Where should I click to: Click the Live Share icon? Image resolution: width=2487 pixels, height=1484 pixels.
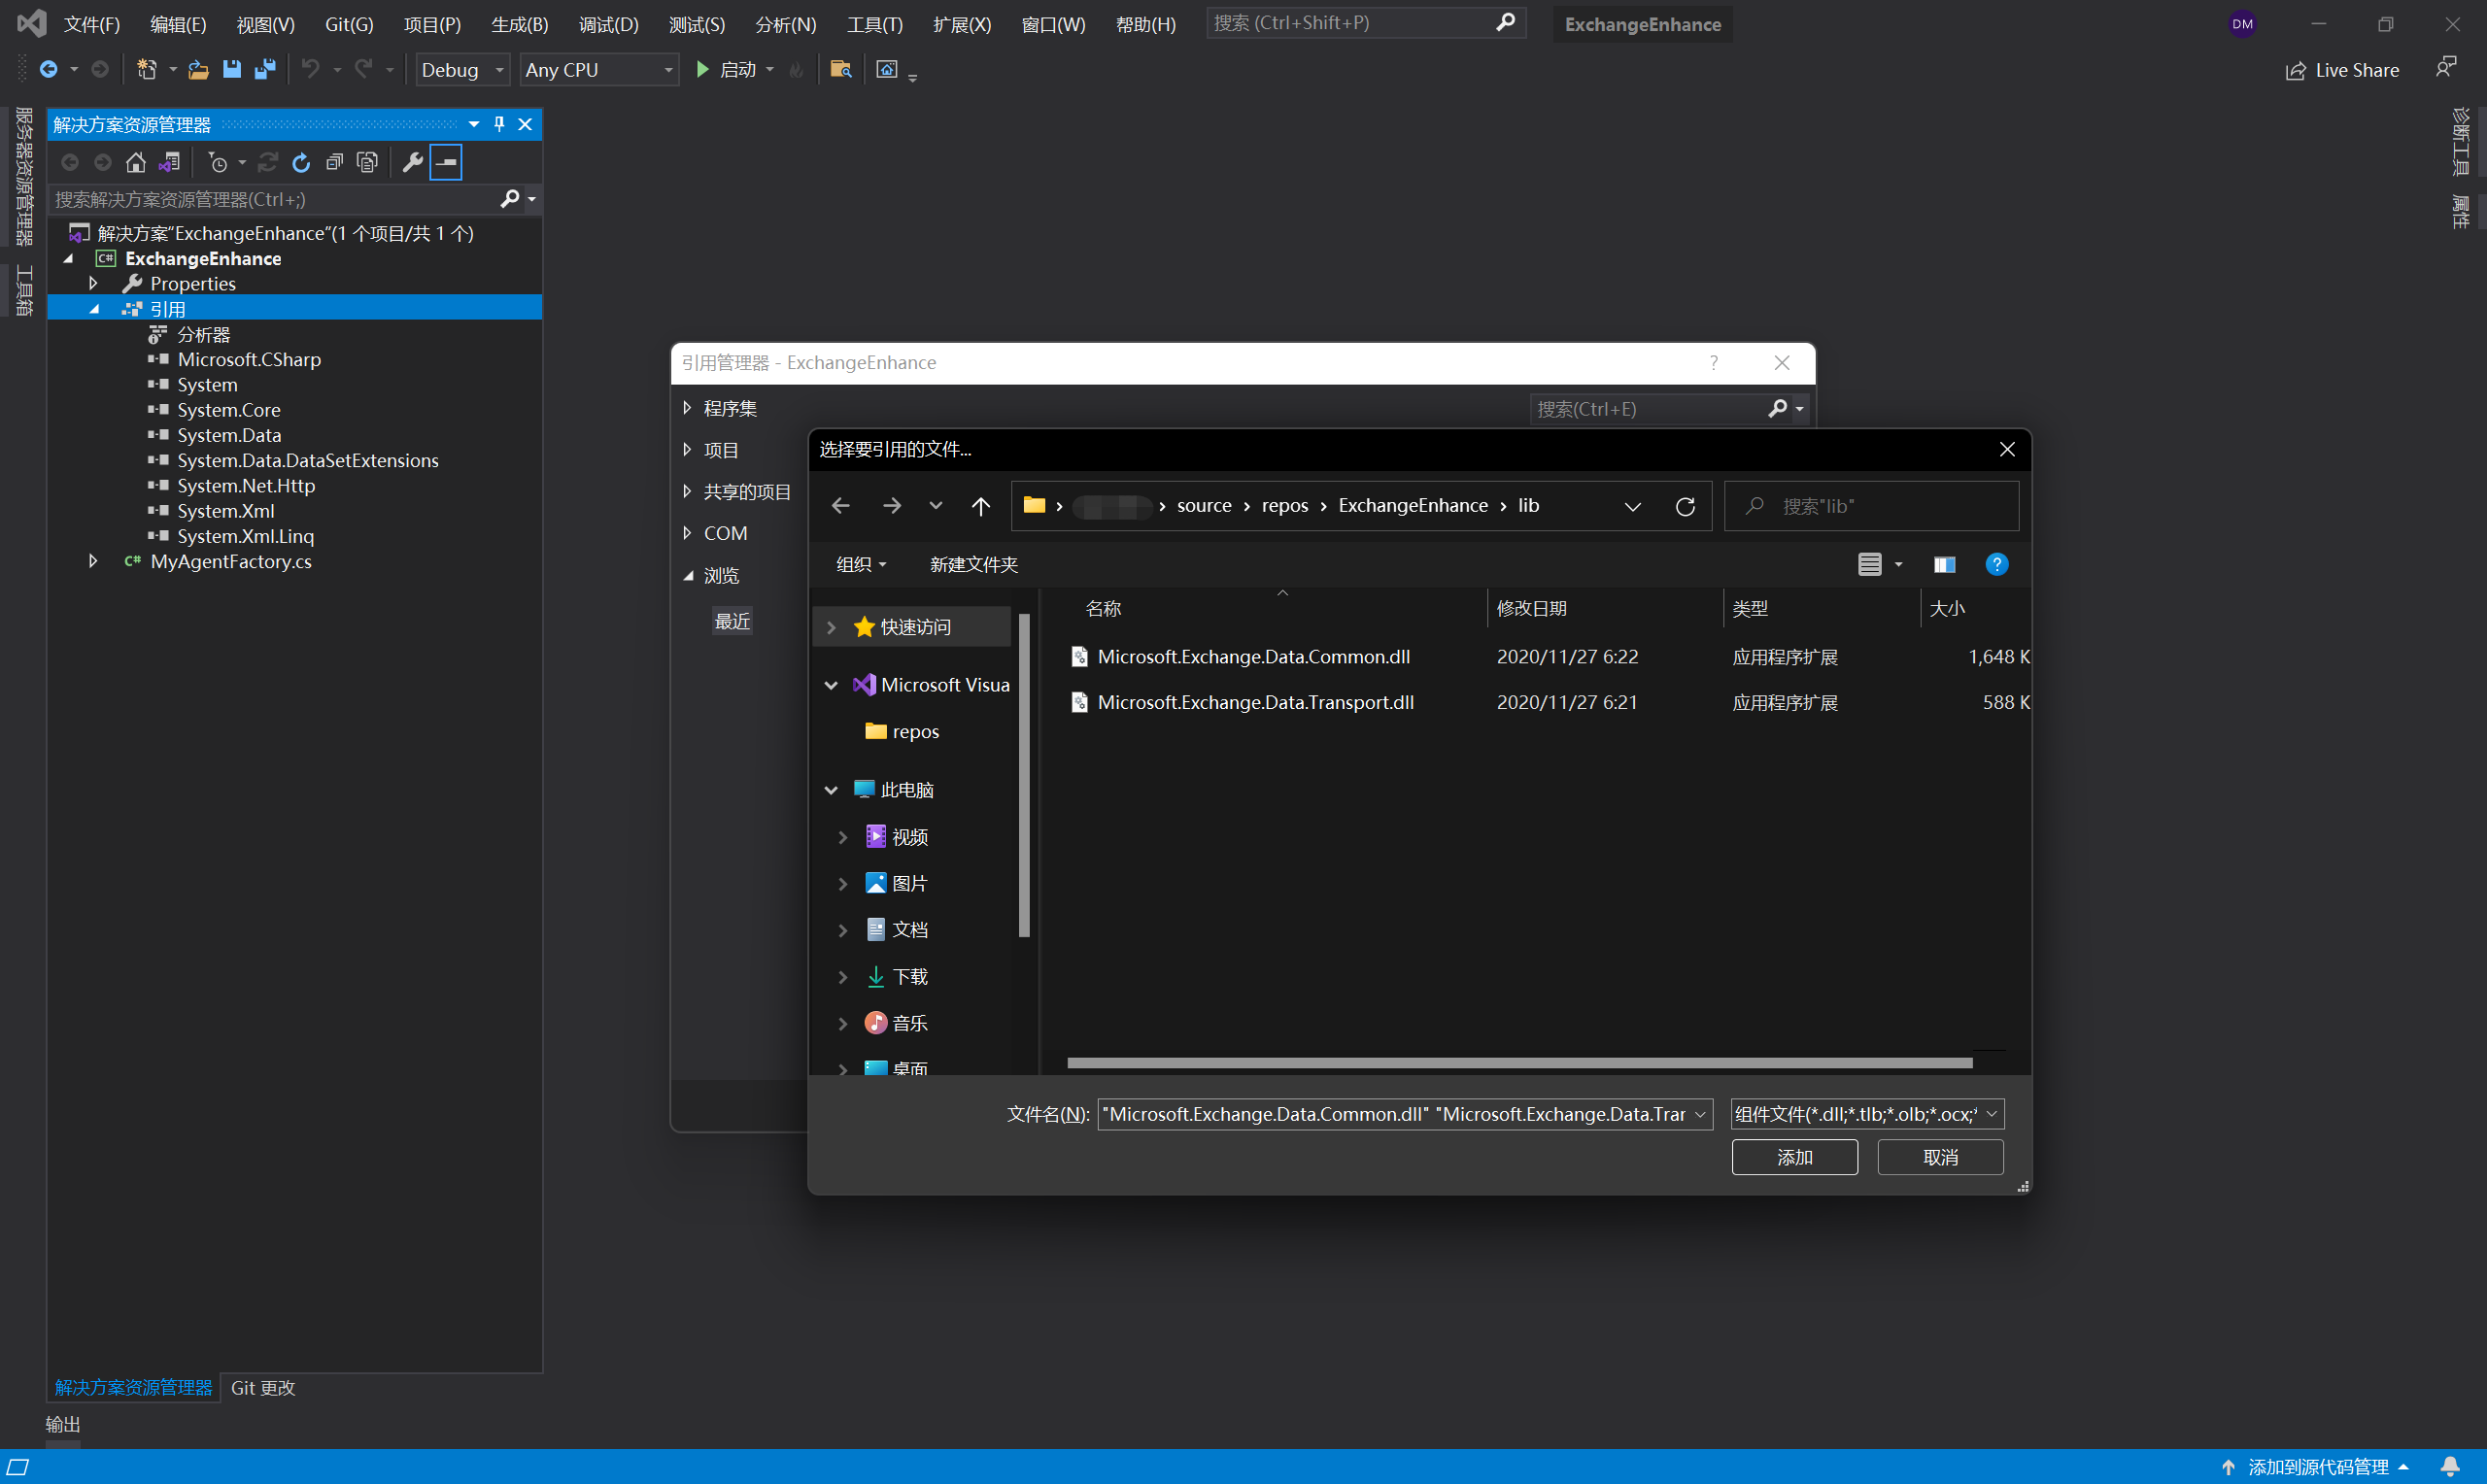click(x=2296, y=71)
